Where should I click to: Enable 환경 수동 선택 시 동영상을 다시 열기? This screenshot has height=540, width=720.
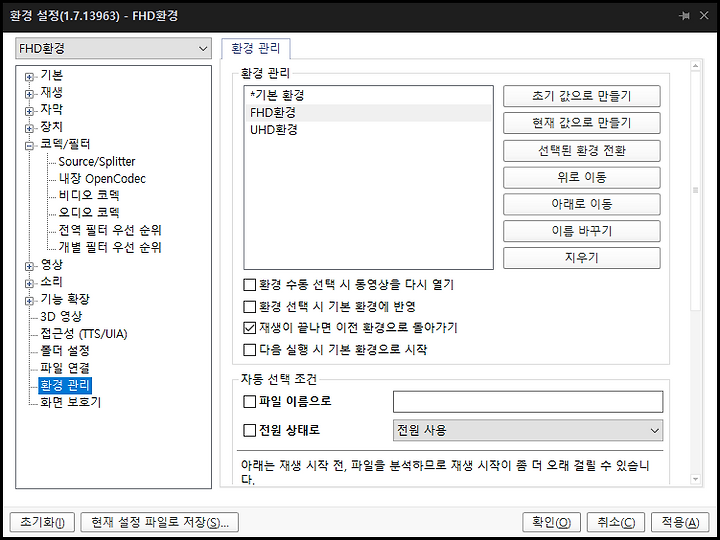(x=249, y=285)
